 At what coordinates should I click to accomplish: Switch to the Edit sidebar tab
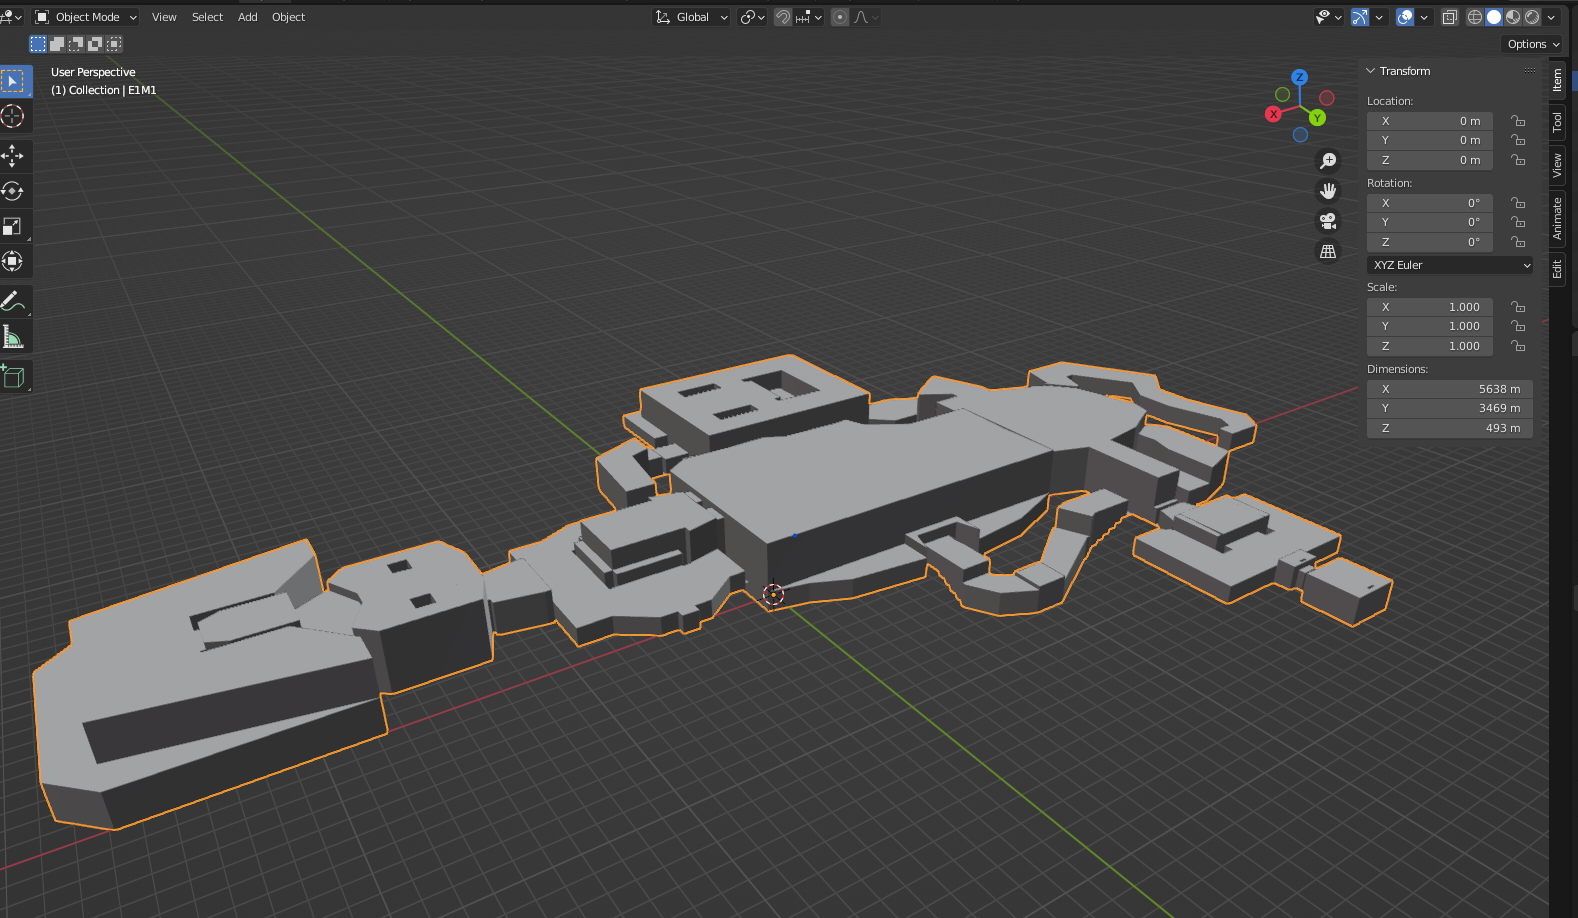coord(1557,269)
